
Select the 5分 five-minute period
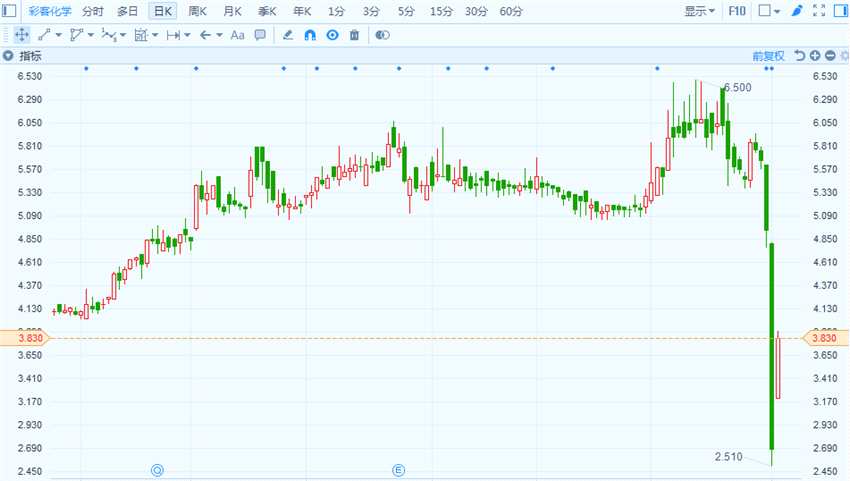point(406,11)
